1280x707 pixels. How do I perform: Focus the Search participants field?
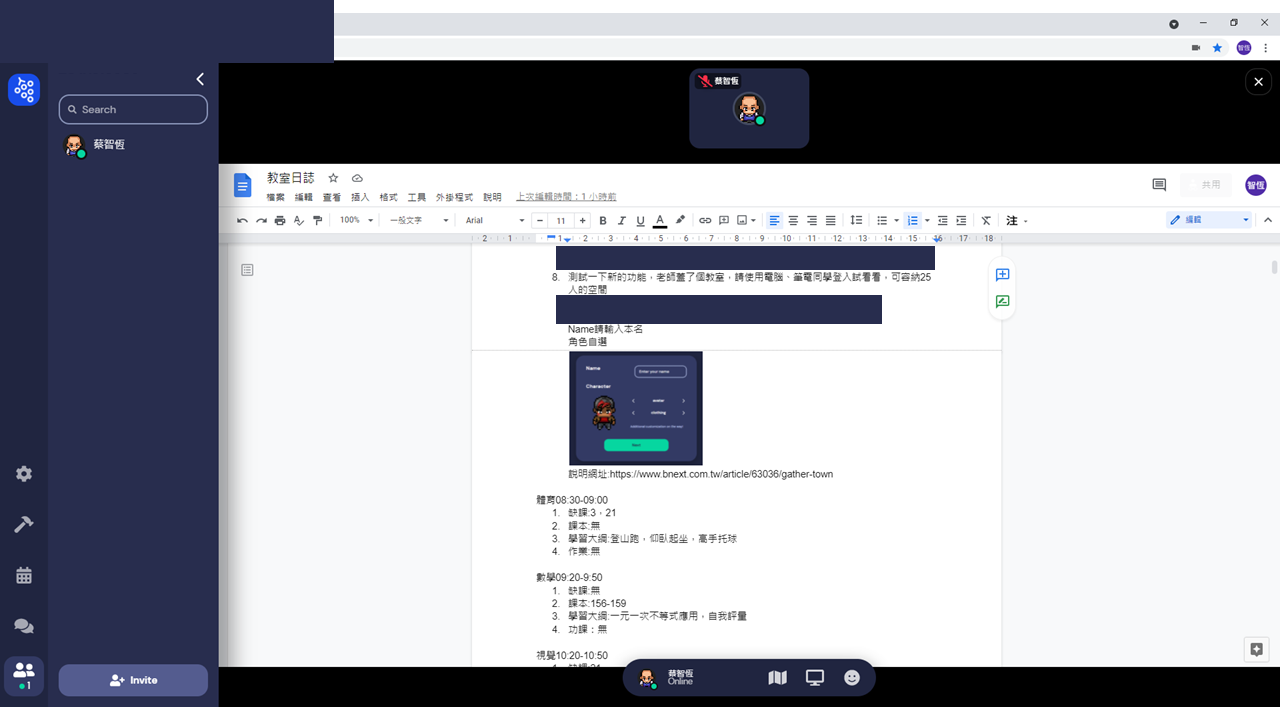pyautogui.click(x=133, y=110)
